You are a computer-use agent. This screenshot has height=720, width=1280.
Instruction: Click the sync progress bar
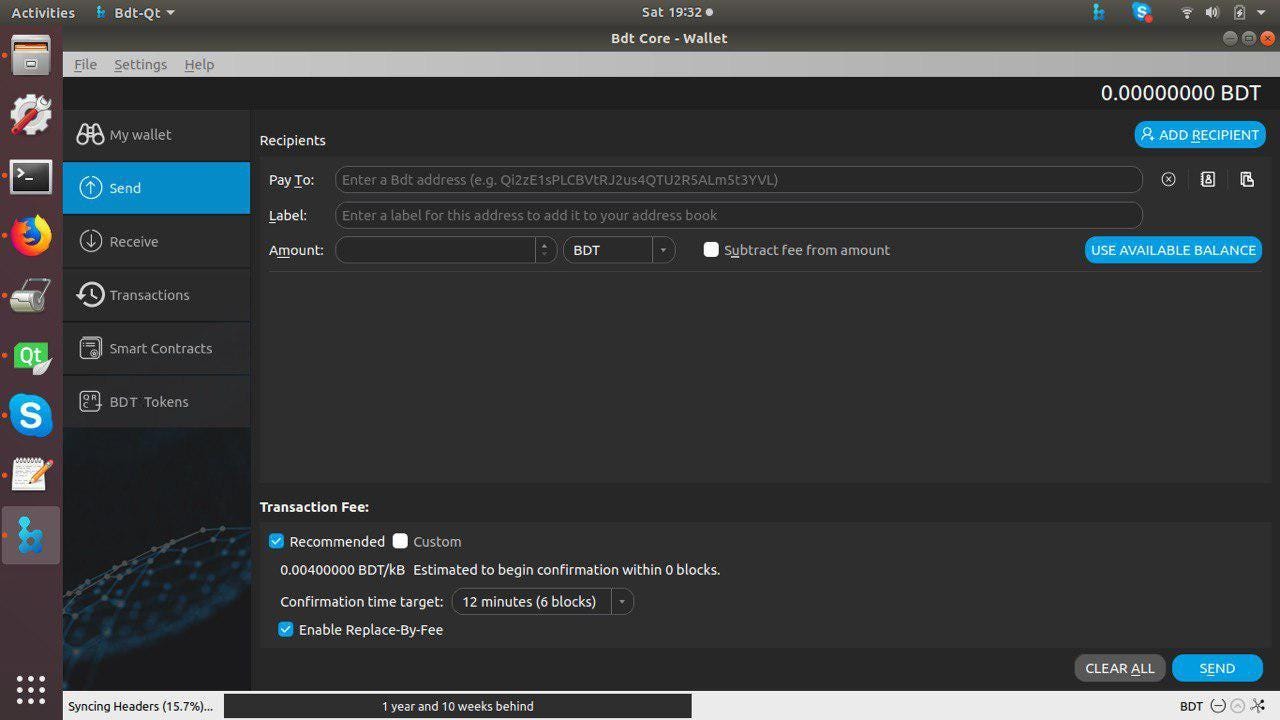click(457, 706)
